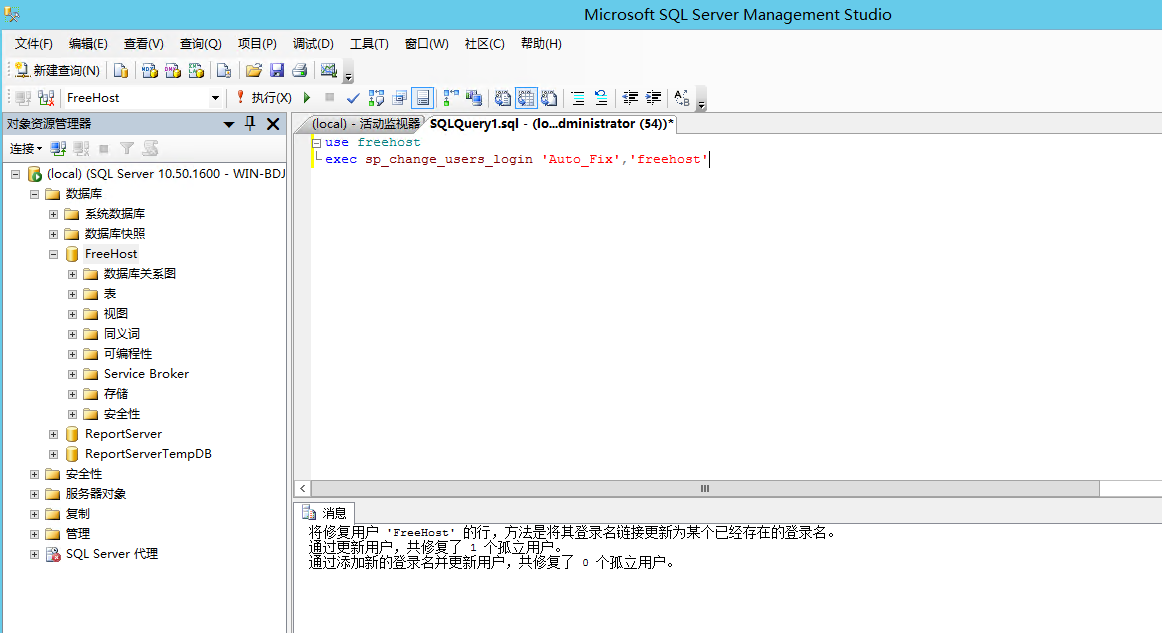Select the ReportServerTempDB database
Screen dimensions: 1162x633
[x=148, y=454]
